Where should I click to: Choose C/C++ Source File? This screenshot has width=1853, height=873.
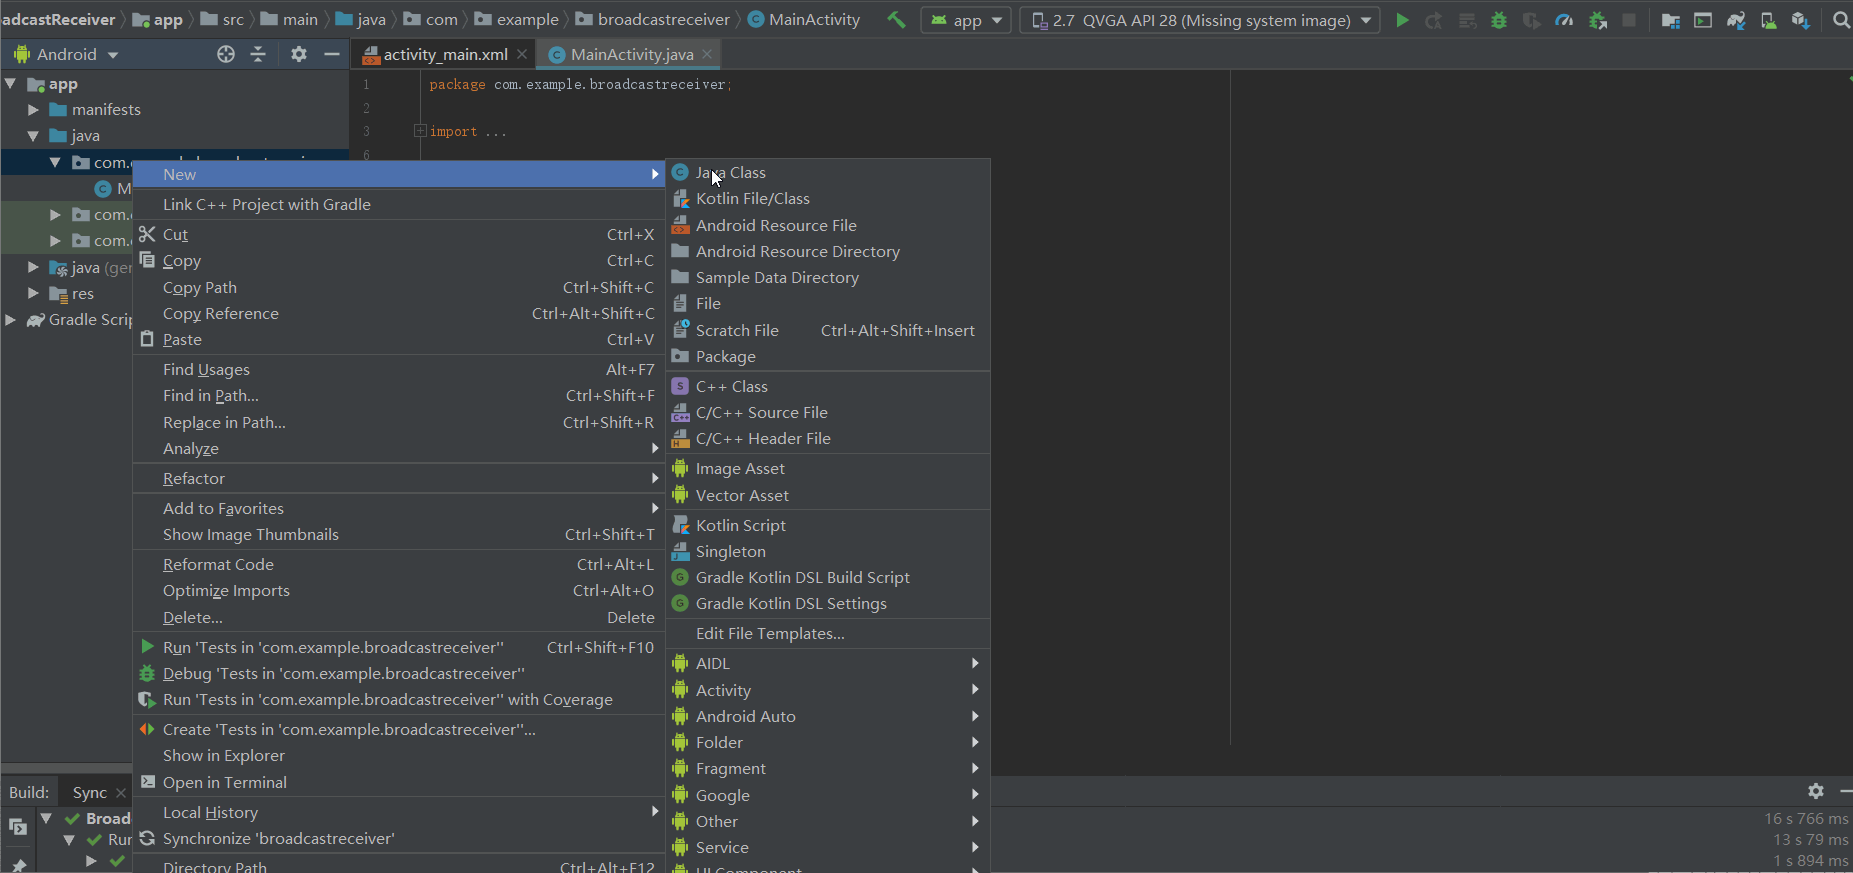click(828, 412)
